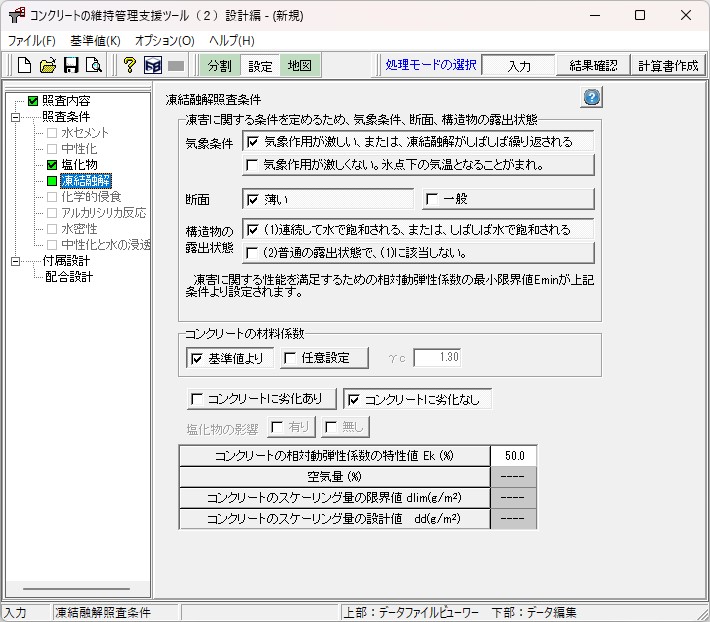Check the 一般 cross-section checkbox
The image size is (710, 622).
[432, 199]
